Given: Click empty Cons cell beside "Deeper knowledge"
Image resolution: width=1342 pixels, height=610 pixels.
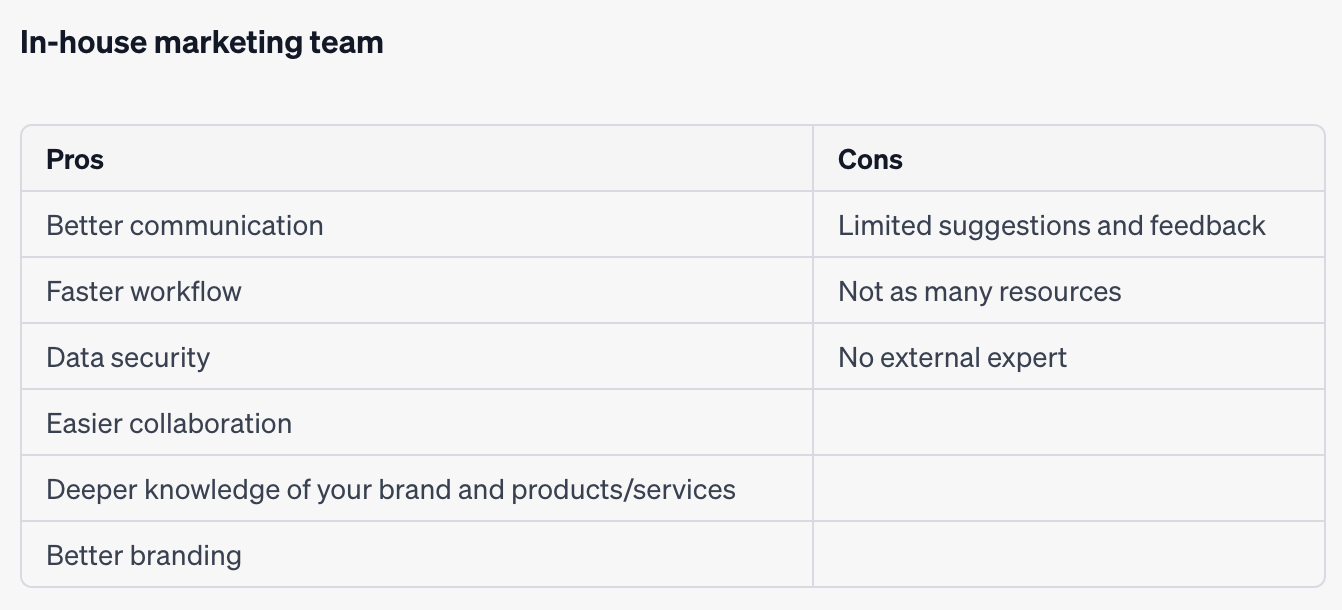Looking at the screenshot, I should tap(1068, 490).
